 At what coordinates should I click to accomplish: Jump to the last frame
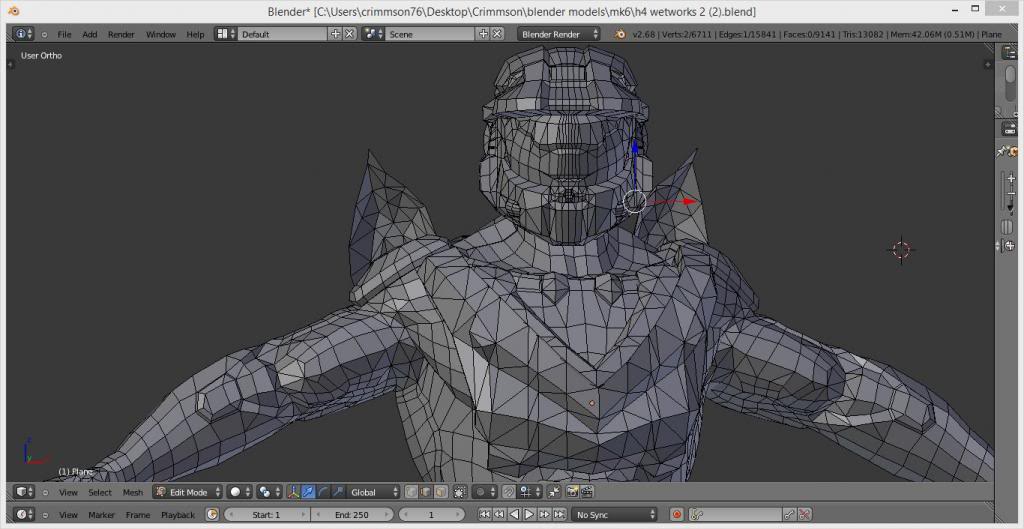[x=559, y=515]
